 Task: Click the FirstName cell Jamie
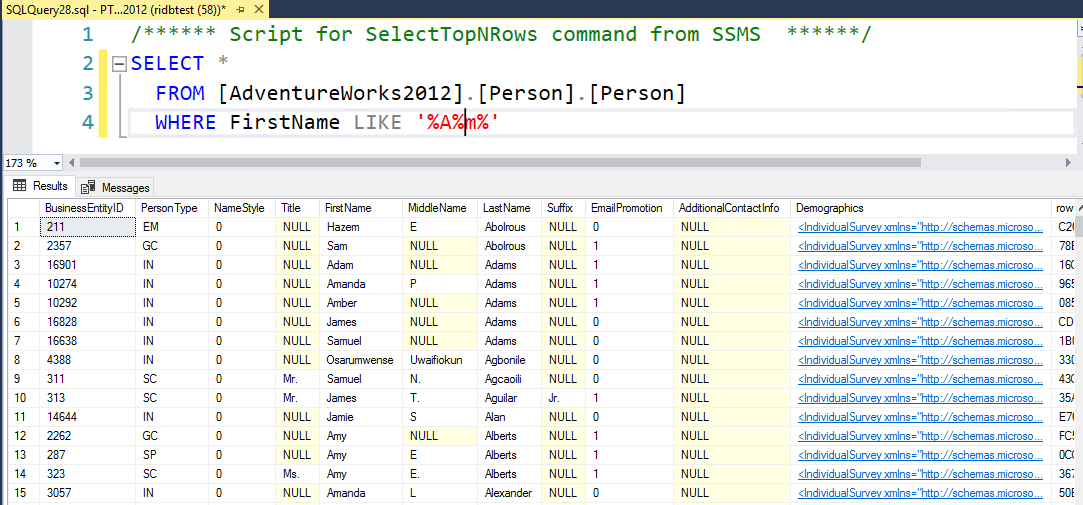click(361, 417)
